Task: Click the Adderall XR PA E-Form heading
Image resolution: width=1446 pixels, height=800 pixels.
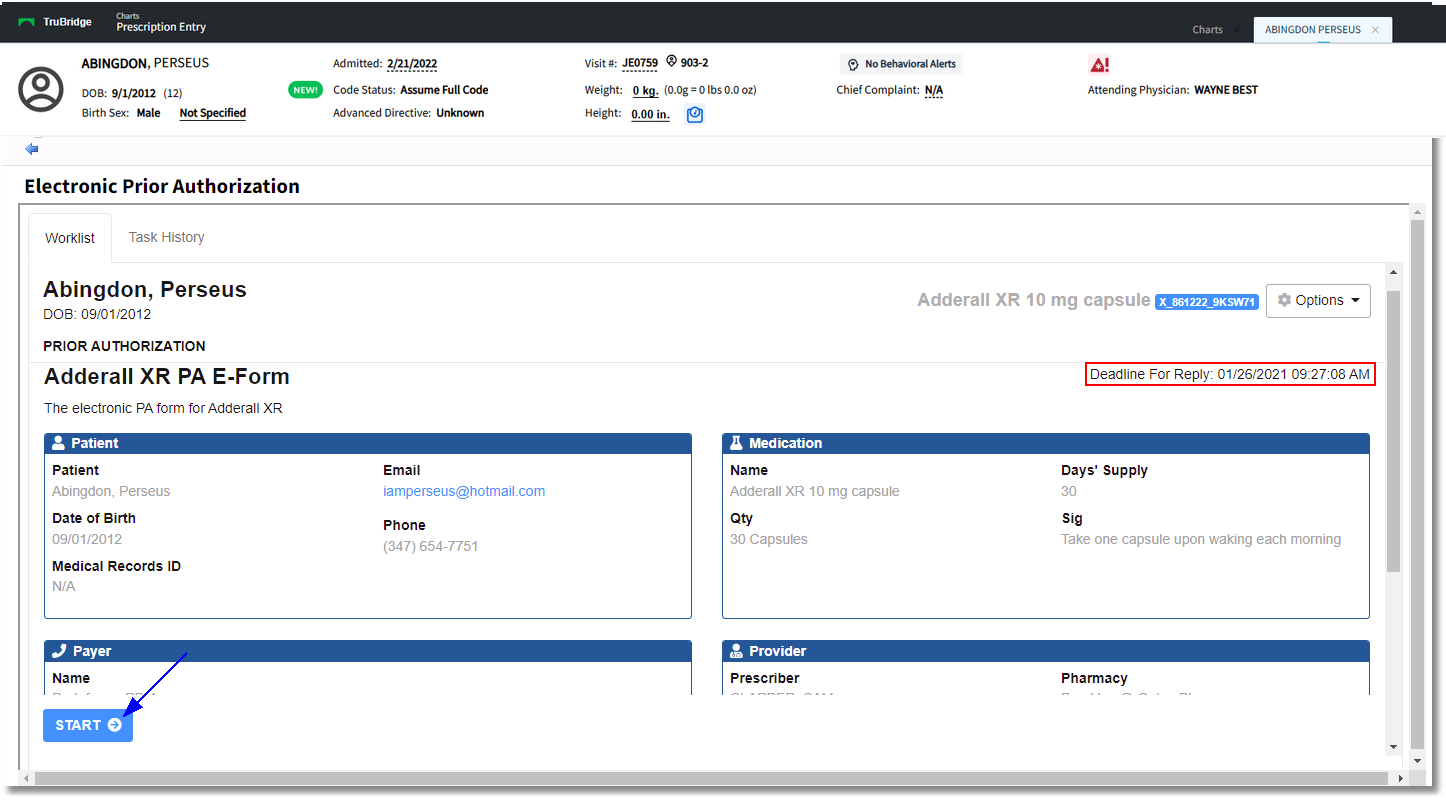Action: tap(167, 377)
